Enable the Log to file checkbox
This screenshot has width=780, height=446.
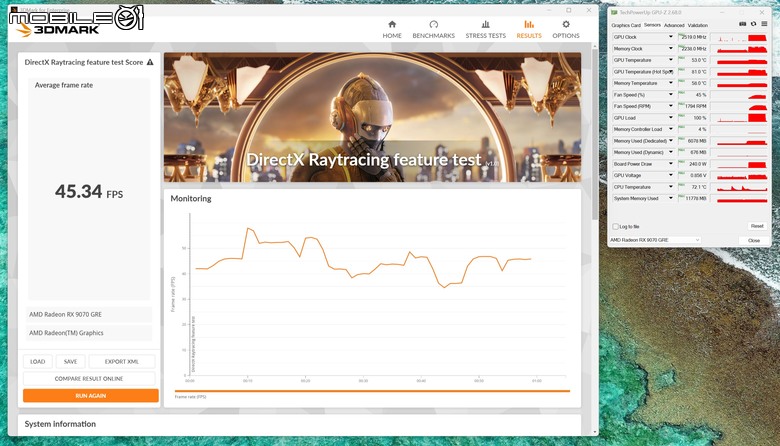pos(615,226)
